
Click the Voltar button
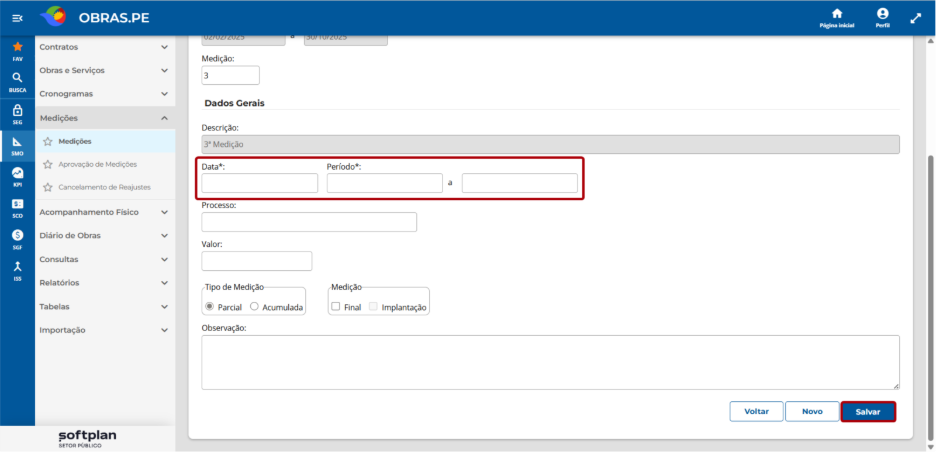pos(756,412)
